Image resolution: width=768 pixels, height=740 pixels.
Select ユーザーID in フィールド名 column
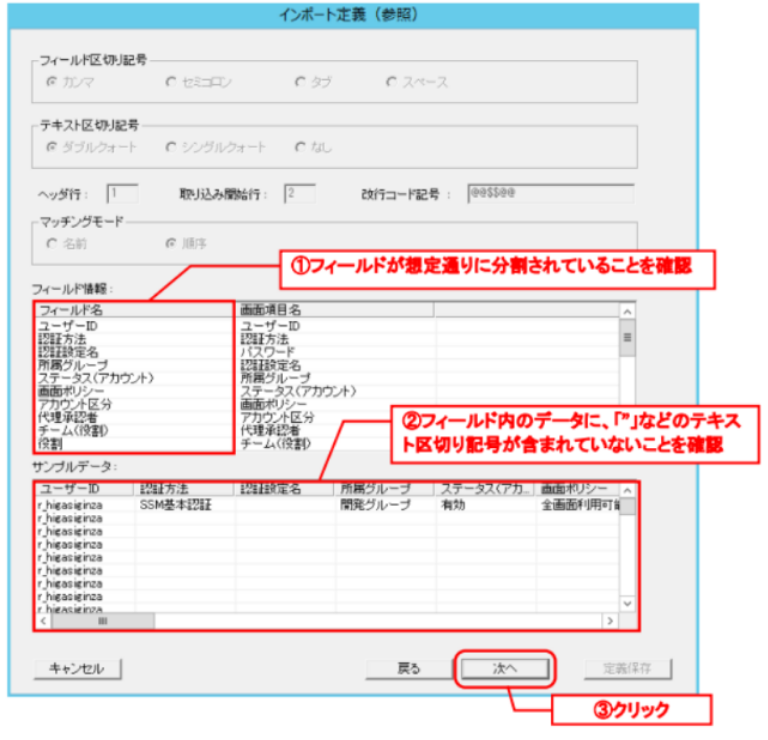tap(68, 326)
